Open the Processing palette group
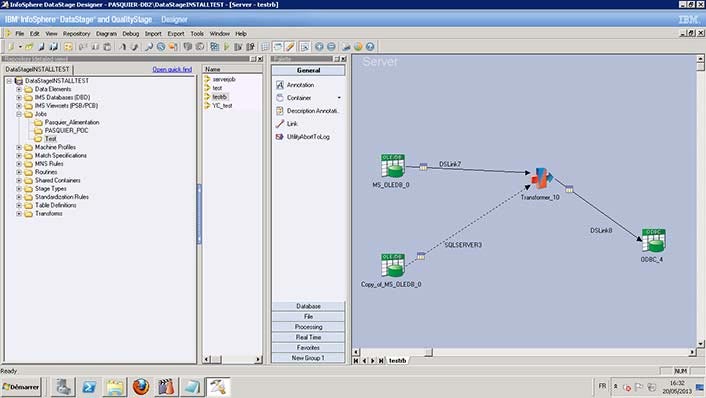The height and width of the screenshot is (398, 706). [308, 327]
